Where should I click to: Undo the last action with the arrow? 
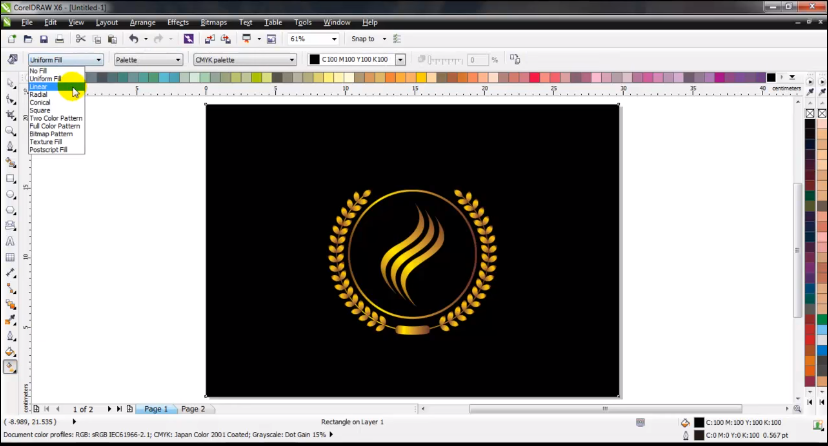coord(134,39)
